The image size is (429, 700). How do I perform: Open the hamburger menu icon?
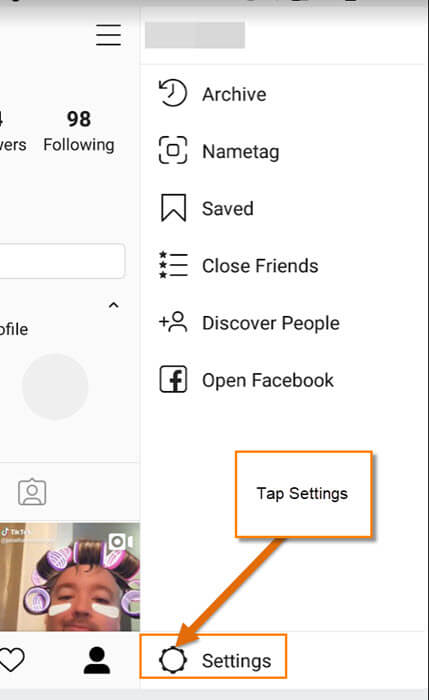click(x=108, y=35)
